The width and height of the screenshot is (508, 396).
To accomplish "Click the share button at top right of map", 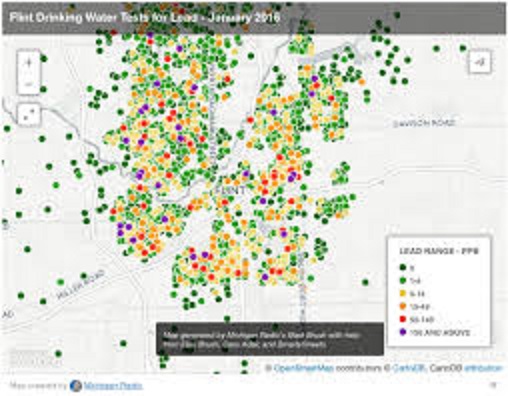I will point(480,61).
